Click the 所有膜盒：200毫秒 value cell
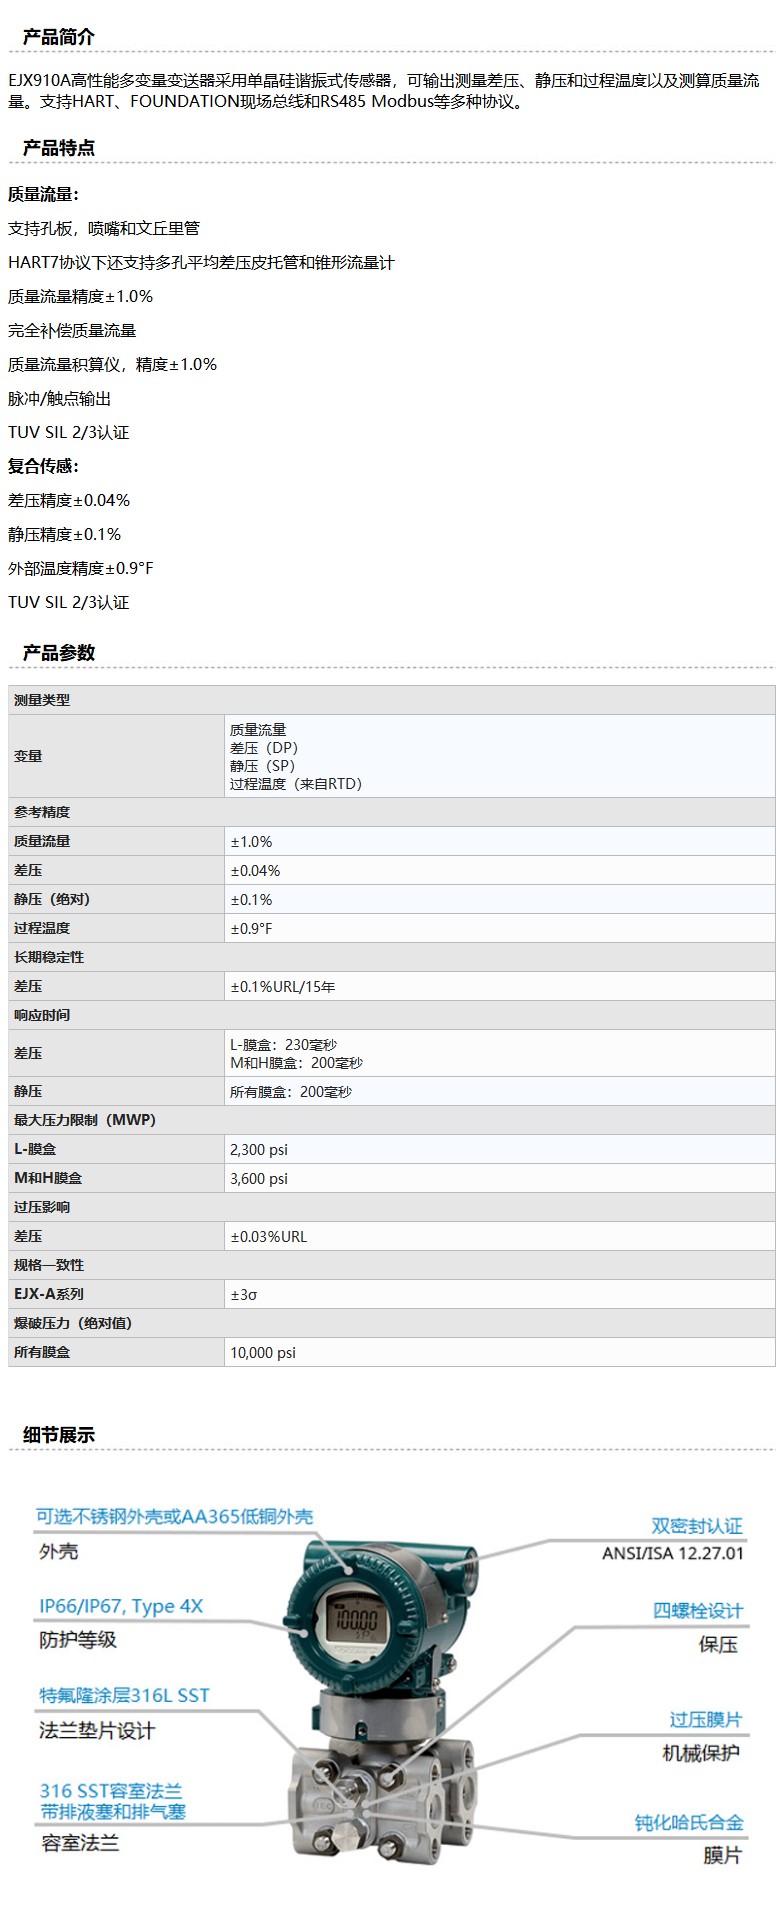This screenshot has width=776, height=1912. tap(499, 1091)
